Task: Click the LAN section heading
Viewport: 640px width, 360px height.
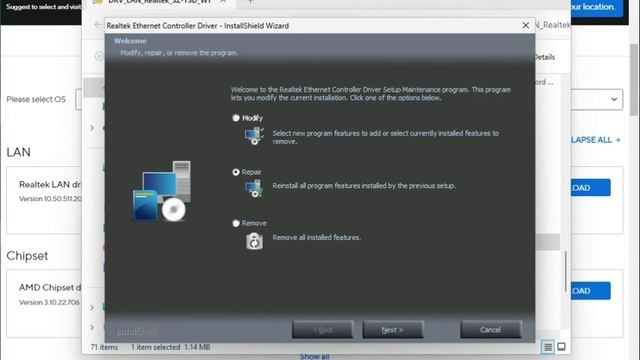Action: coord(18,152)
